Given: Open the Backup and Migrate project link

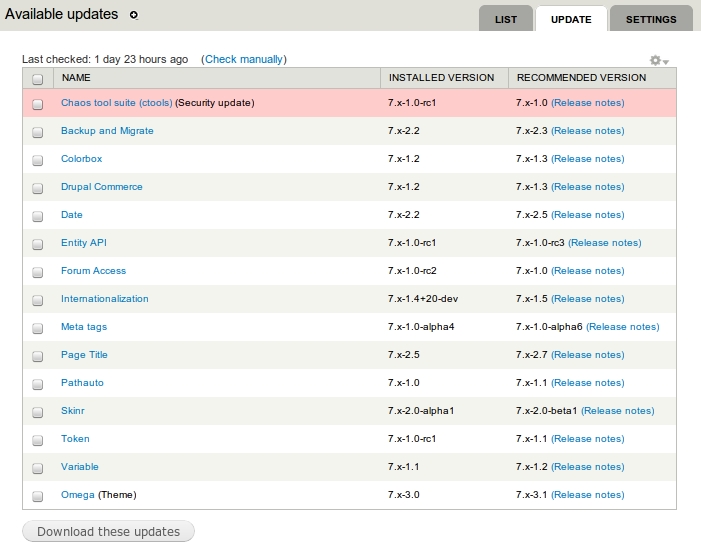Looking at the screenshot, I should (107, 131).
